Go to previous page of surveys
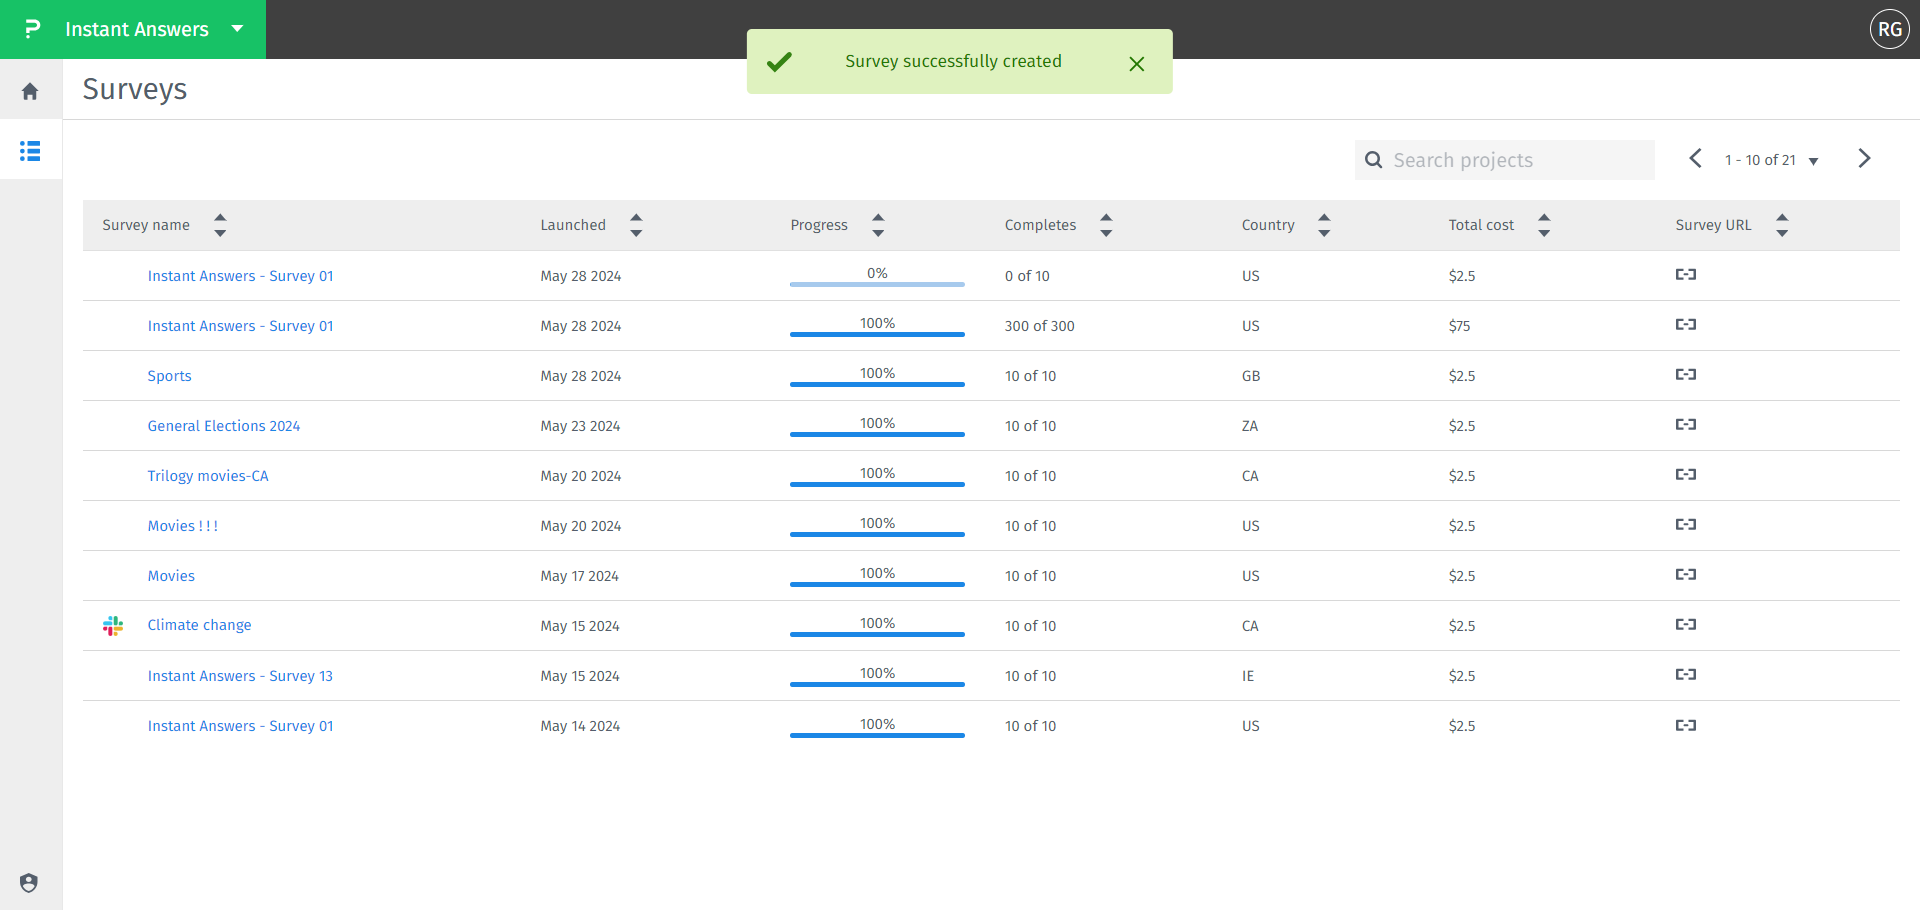1920x910 pixels. tap(1695, 159)
